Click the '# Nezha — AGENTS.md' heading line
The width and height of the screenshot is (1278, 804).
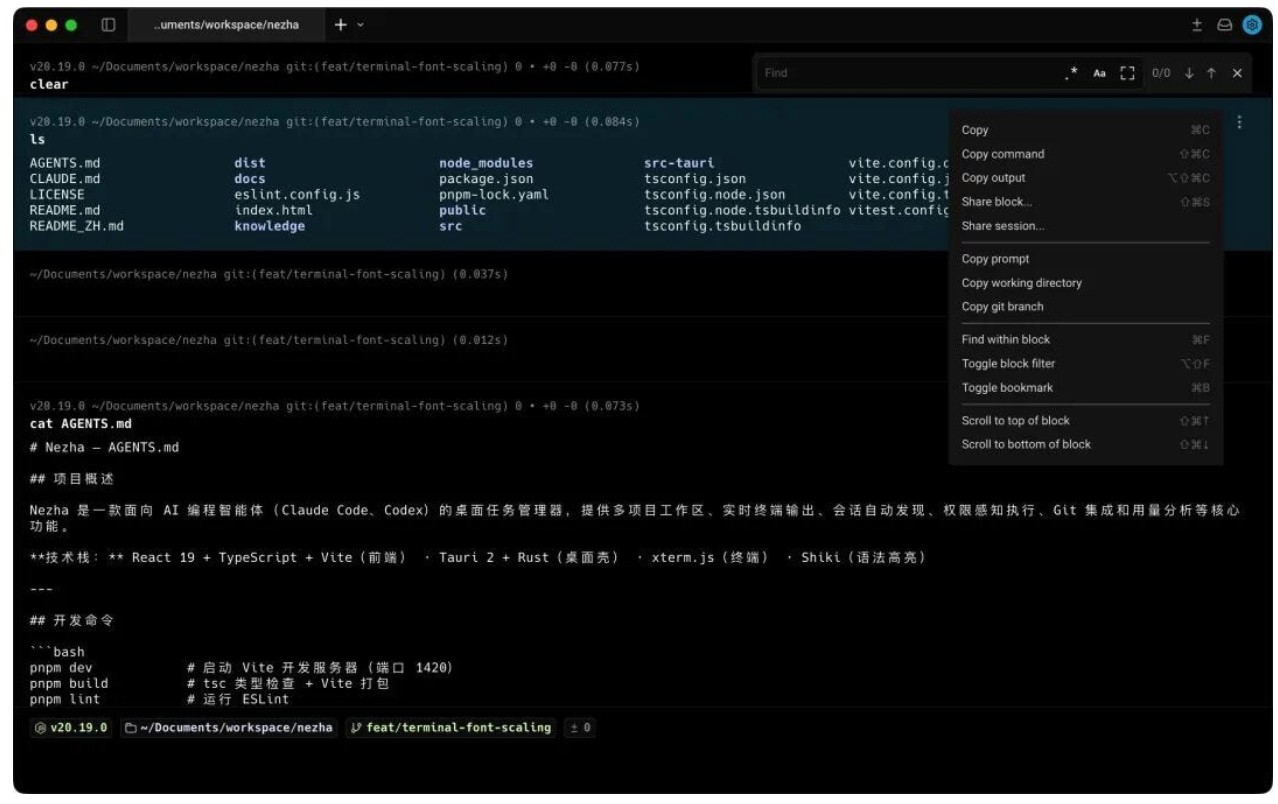coord(104,447)
